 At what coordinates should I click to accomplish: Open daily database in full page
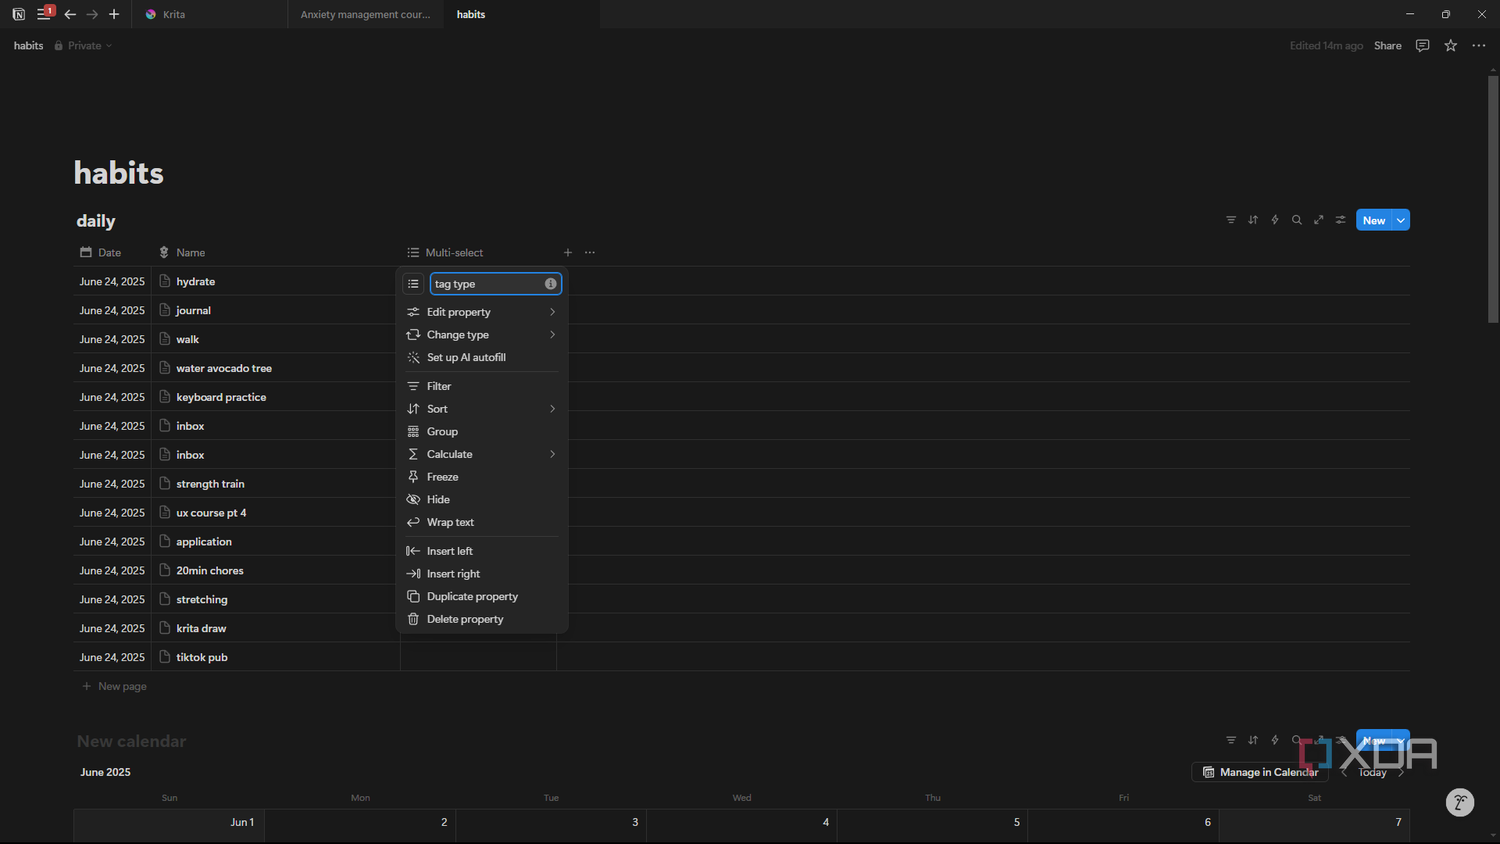(x=1319, y=220)
